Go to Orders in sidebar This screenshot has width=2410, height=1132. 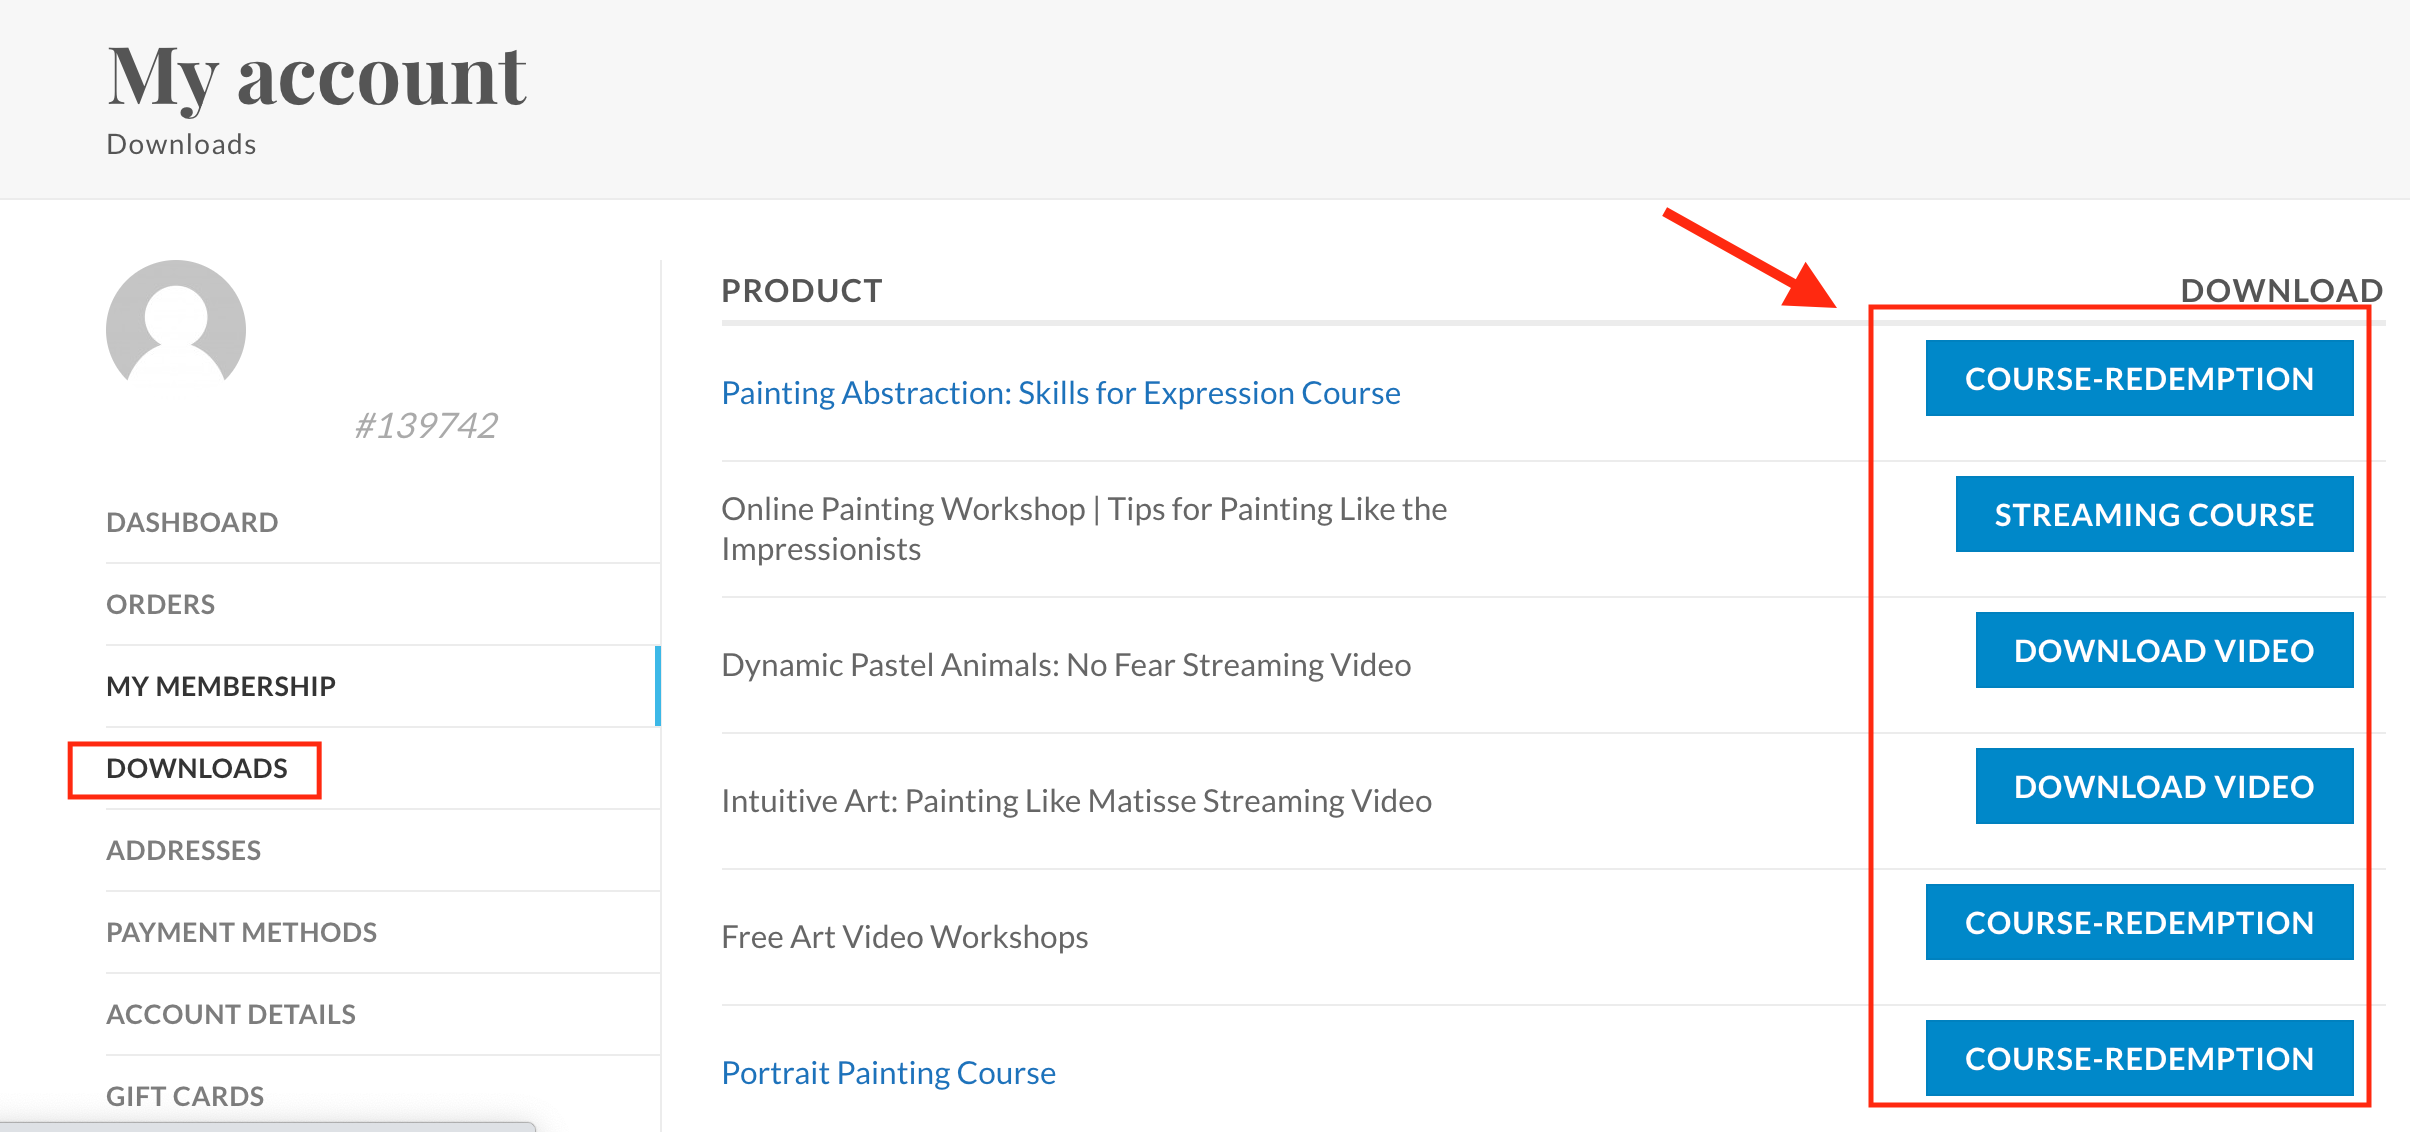pos(160,604)
